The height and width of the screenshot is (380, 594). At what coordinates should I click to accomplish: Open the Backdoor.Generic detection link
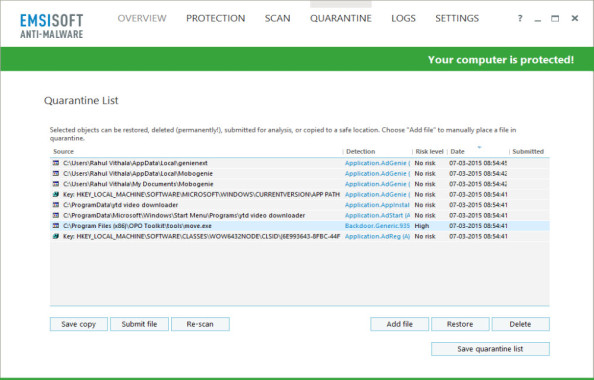click(377, 226)
